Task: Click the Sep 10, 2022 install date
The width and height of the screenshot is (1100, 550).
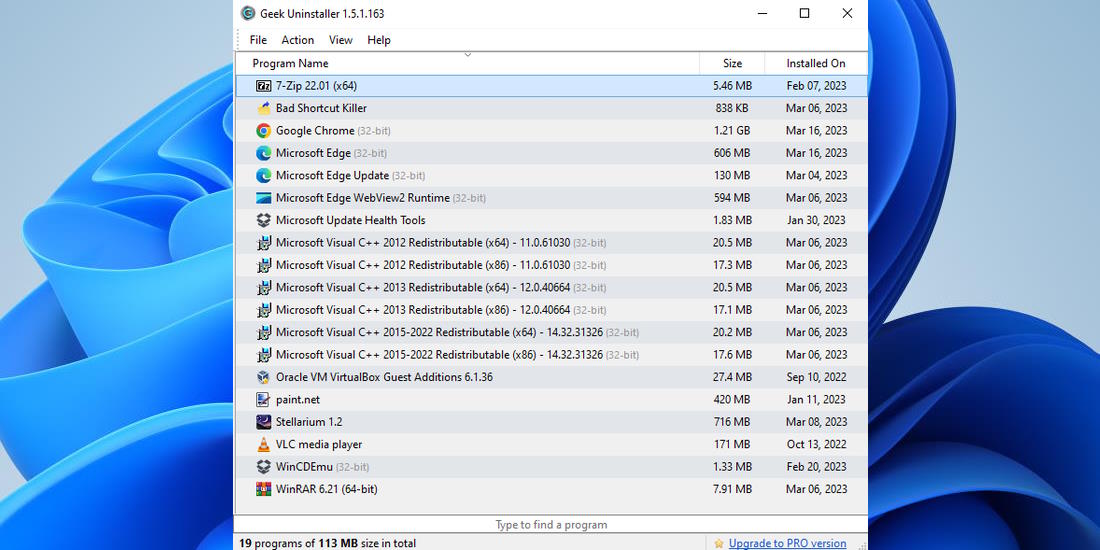Action: (x=817, y=377)
